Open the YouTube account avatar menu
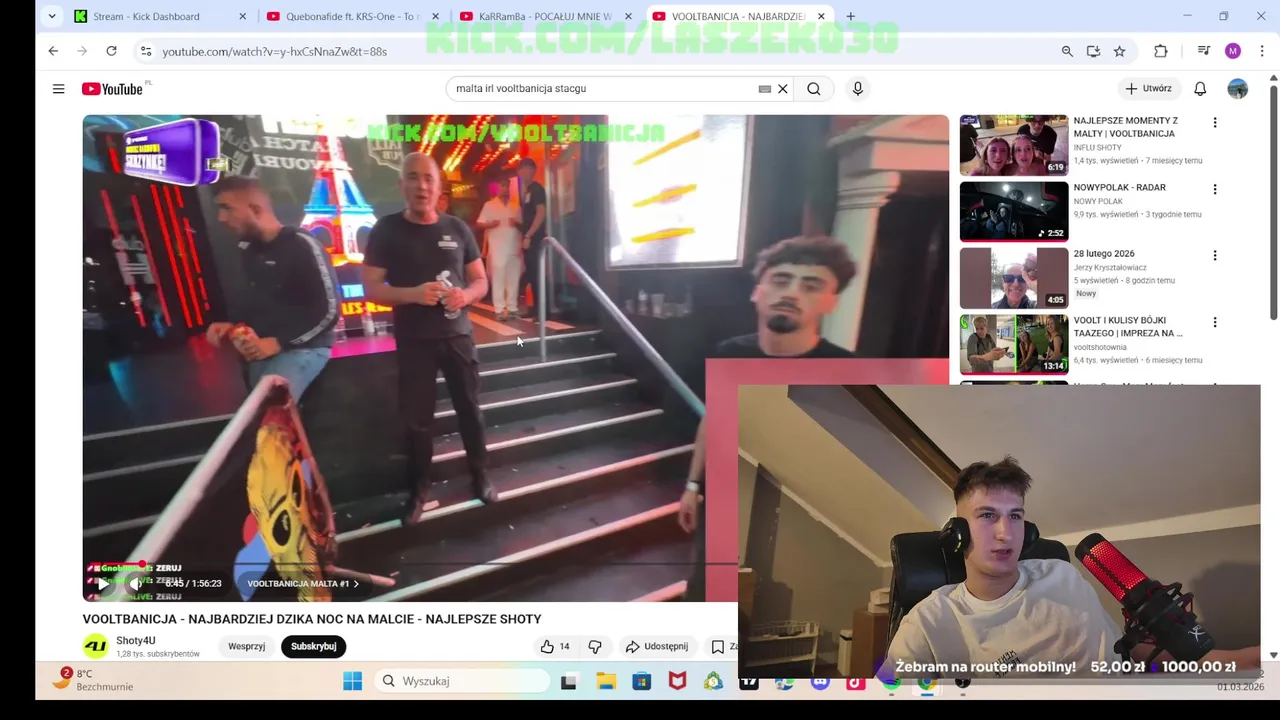Viewport: 1280px width, 720px height. (1237, 89)
